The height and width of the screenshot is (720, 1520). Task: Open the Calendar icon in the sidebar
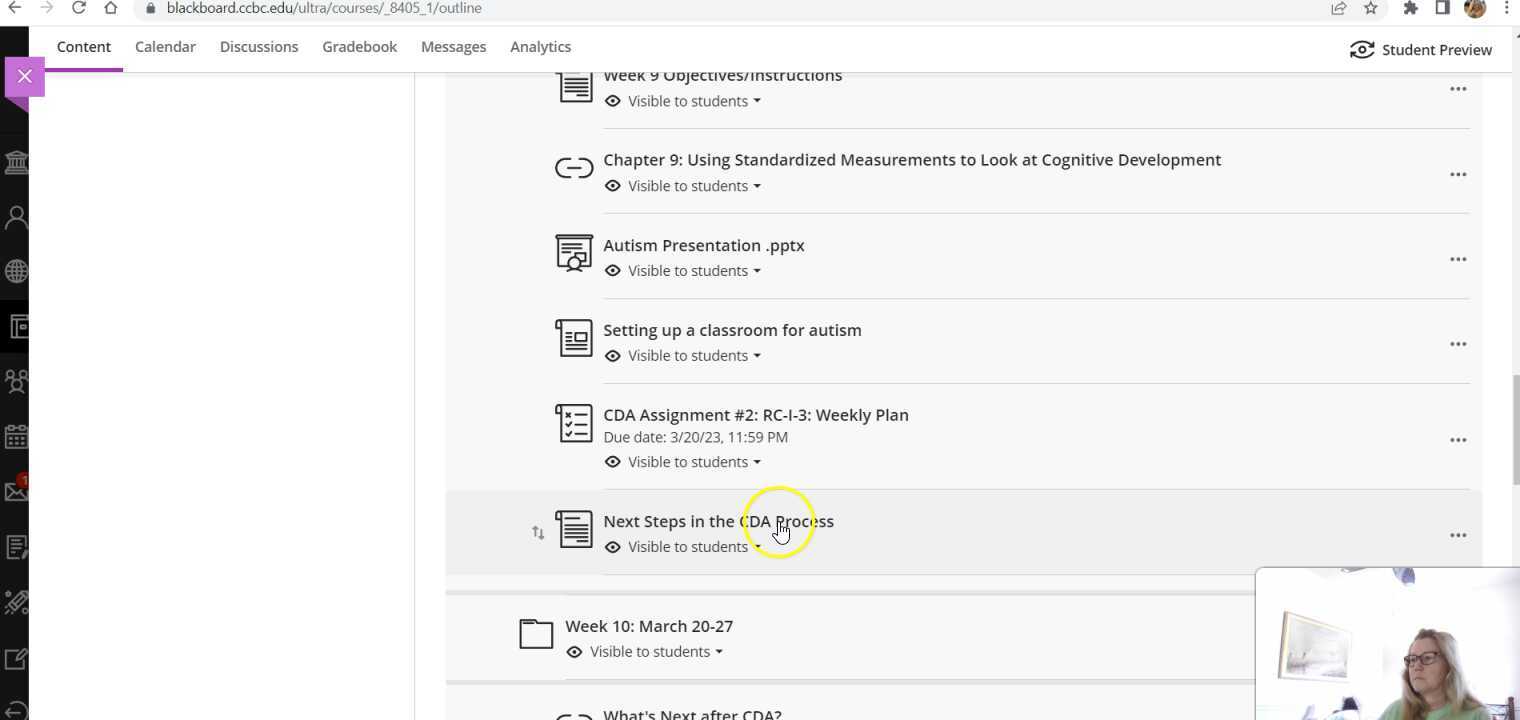(x=16, y=436)
